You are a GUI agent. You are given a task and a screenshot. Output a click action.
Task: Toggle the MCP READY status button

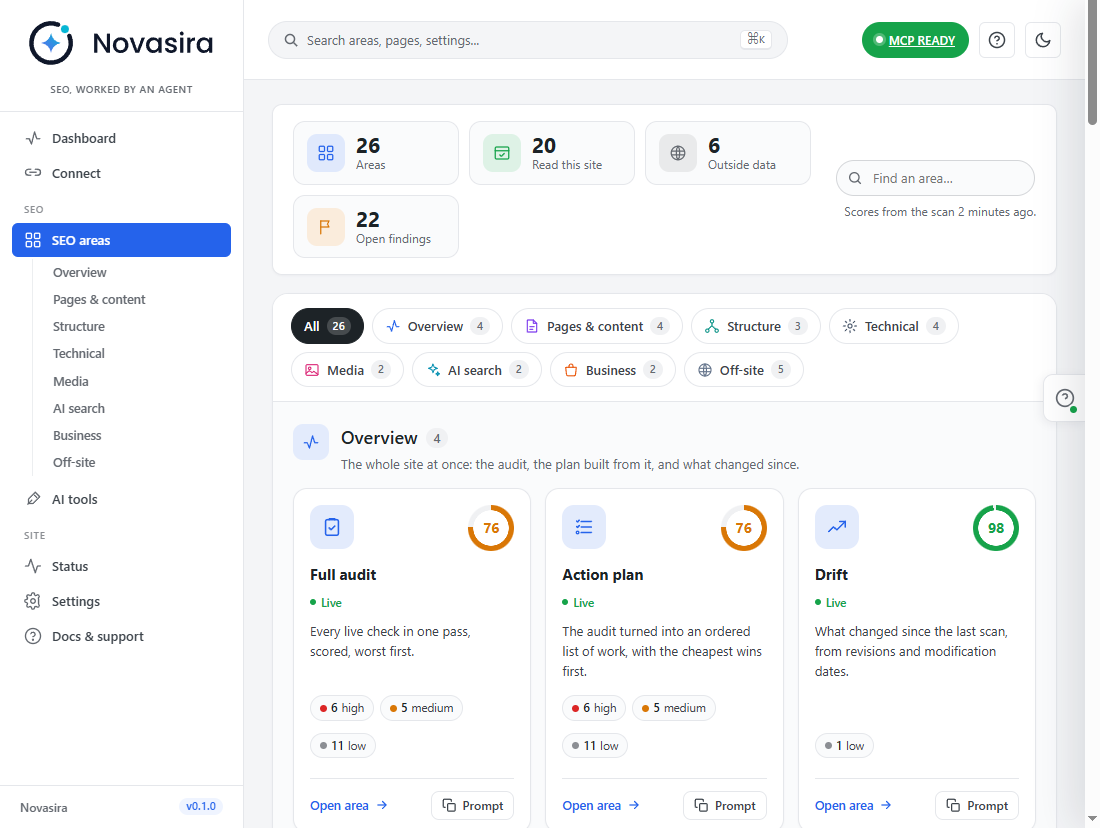[915, 40]
